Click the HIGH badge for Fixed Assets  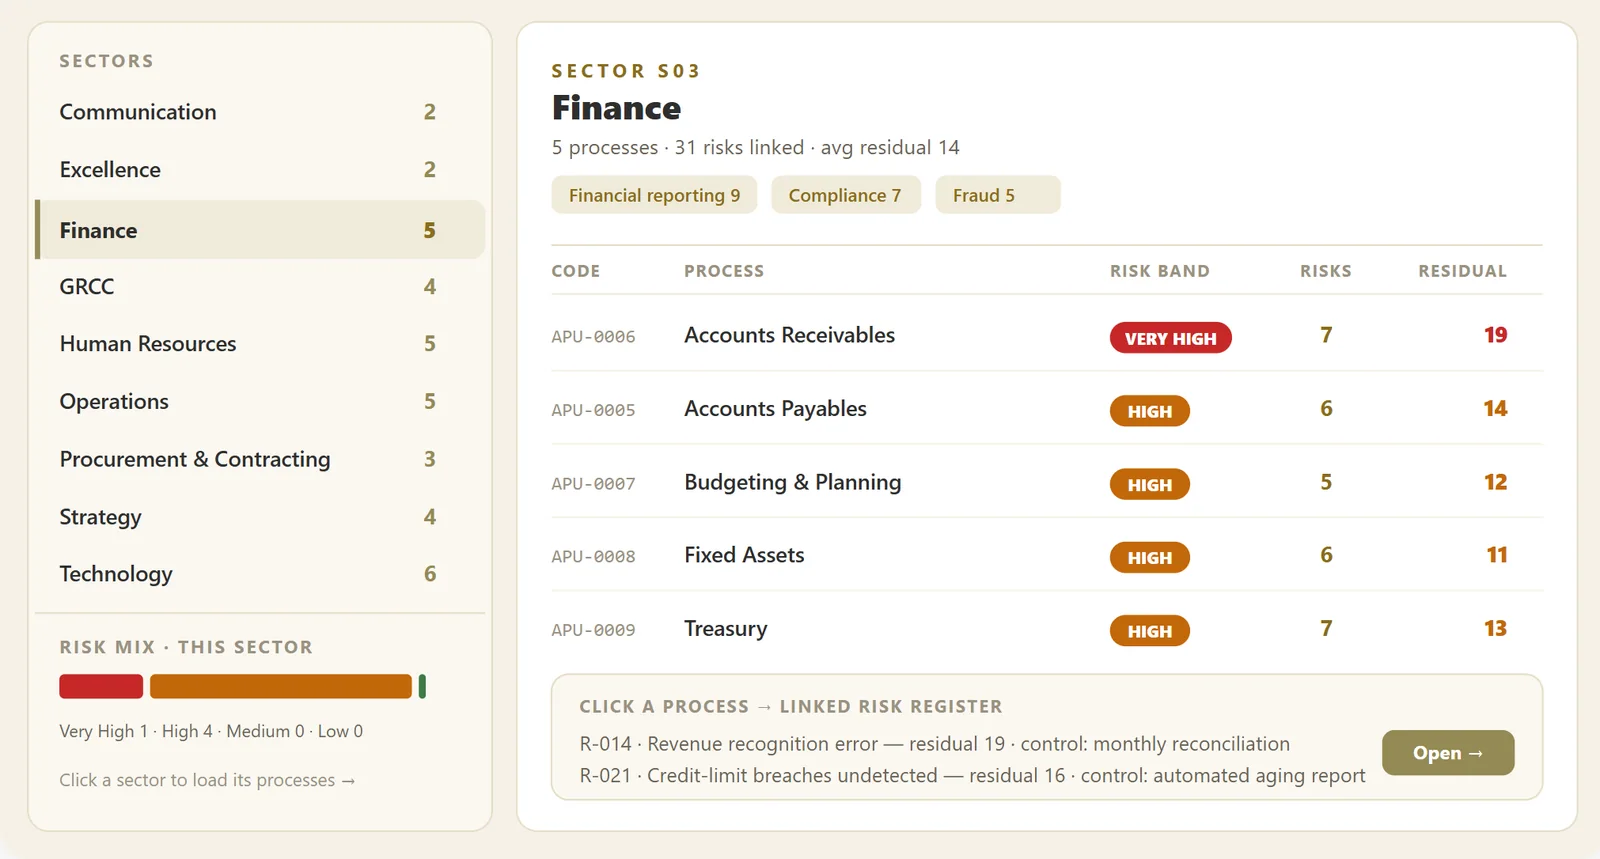[x=1150, y=558]
